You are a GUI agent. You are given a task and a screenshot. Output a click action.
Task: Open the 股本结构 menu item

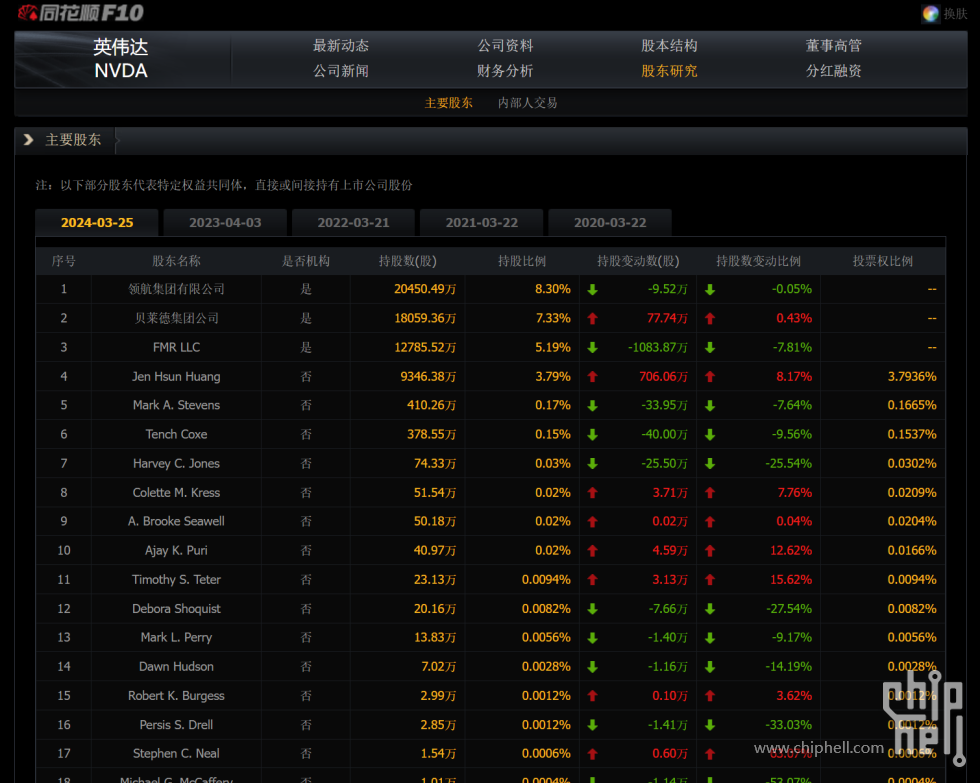669,46
